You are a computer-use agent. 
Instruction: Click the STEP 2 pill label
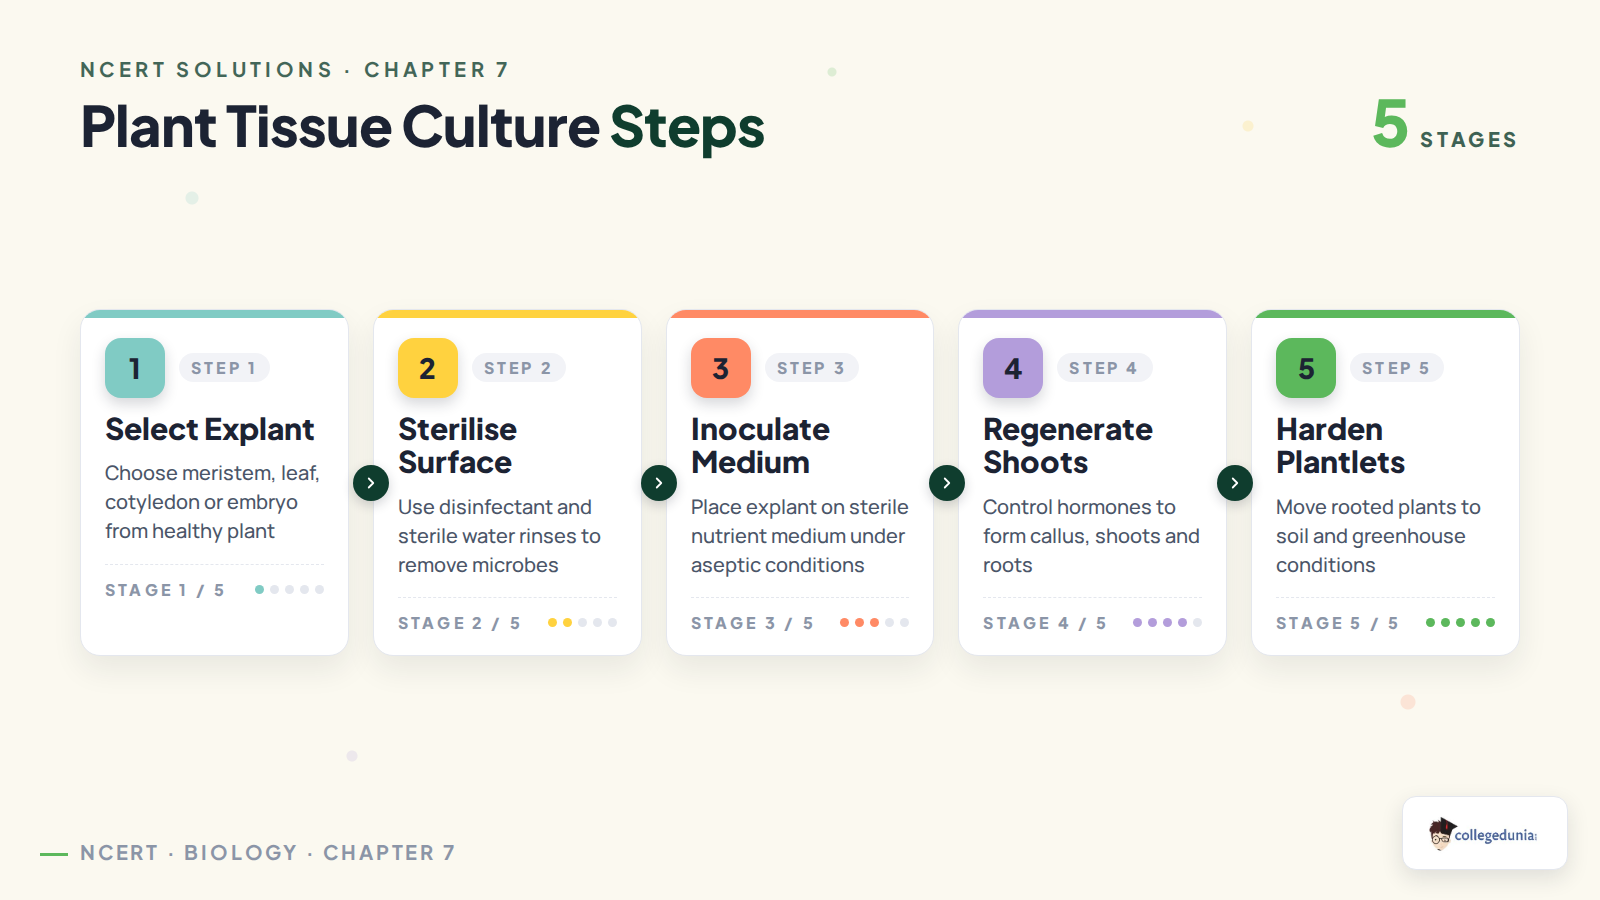[518, 368]
